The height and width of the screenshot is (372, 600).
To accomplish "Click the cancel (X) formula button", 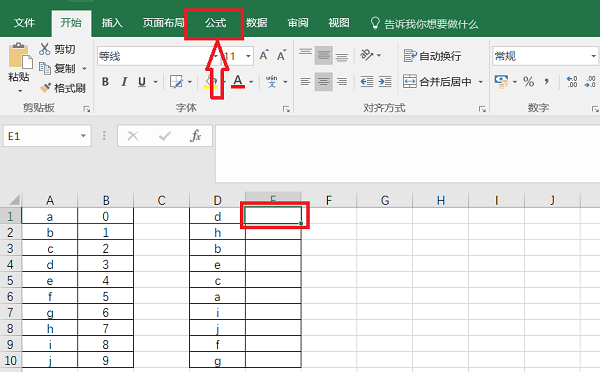I will (133, 136).
